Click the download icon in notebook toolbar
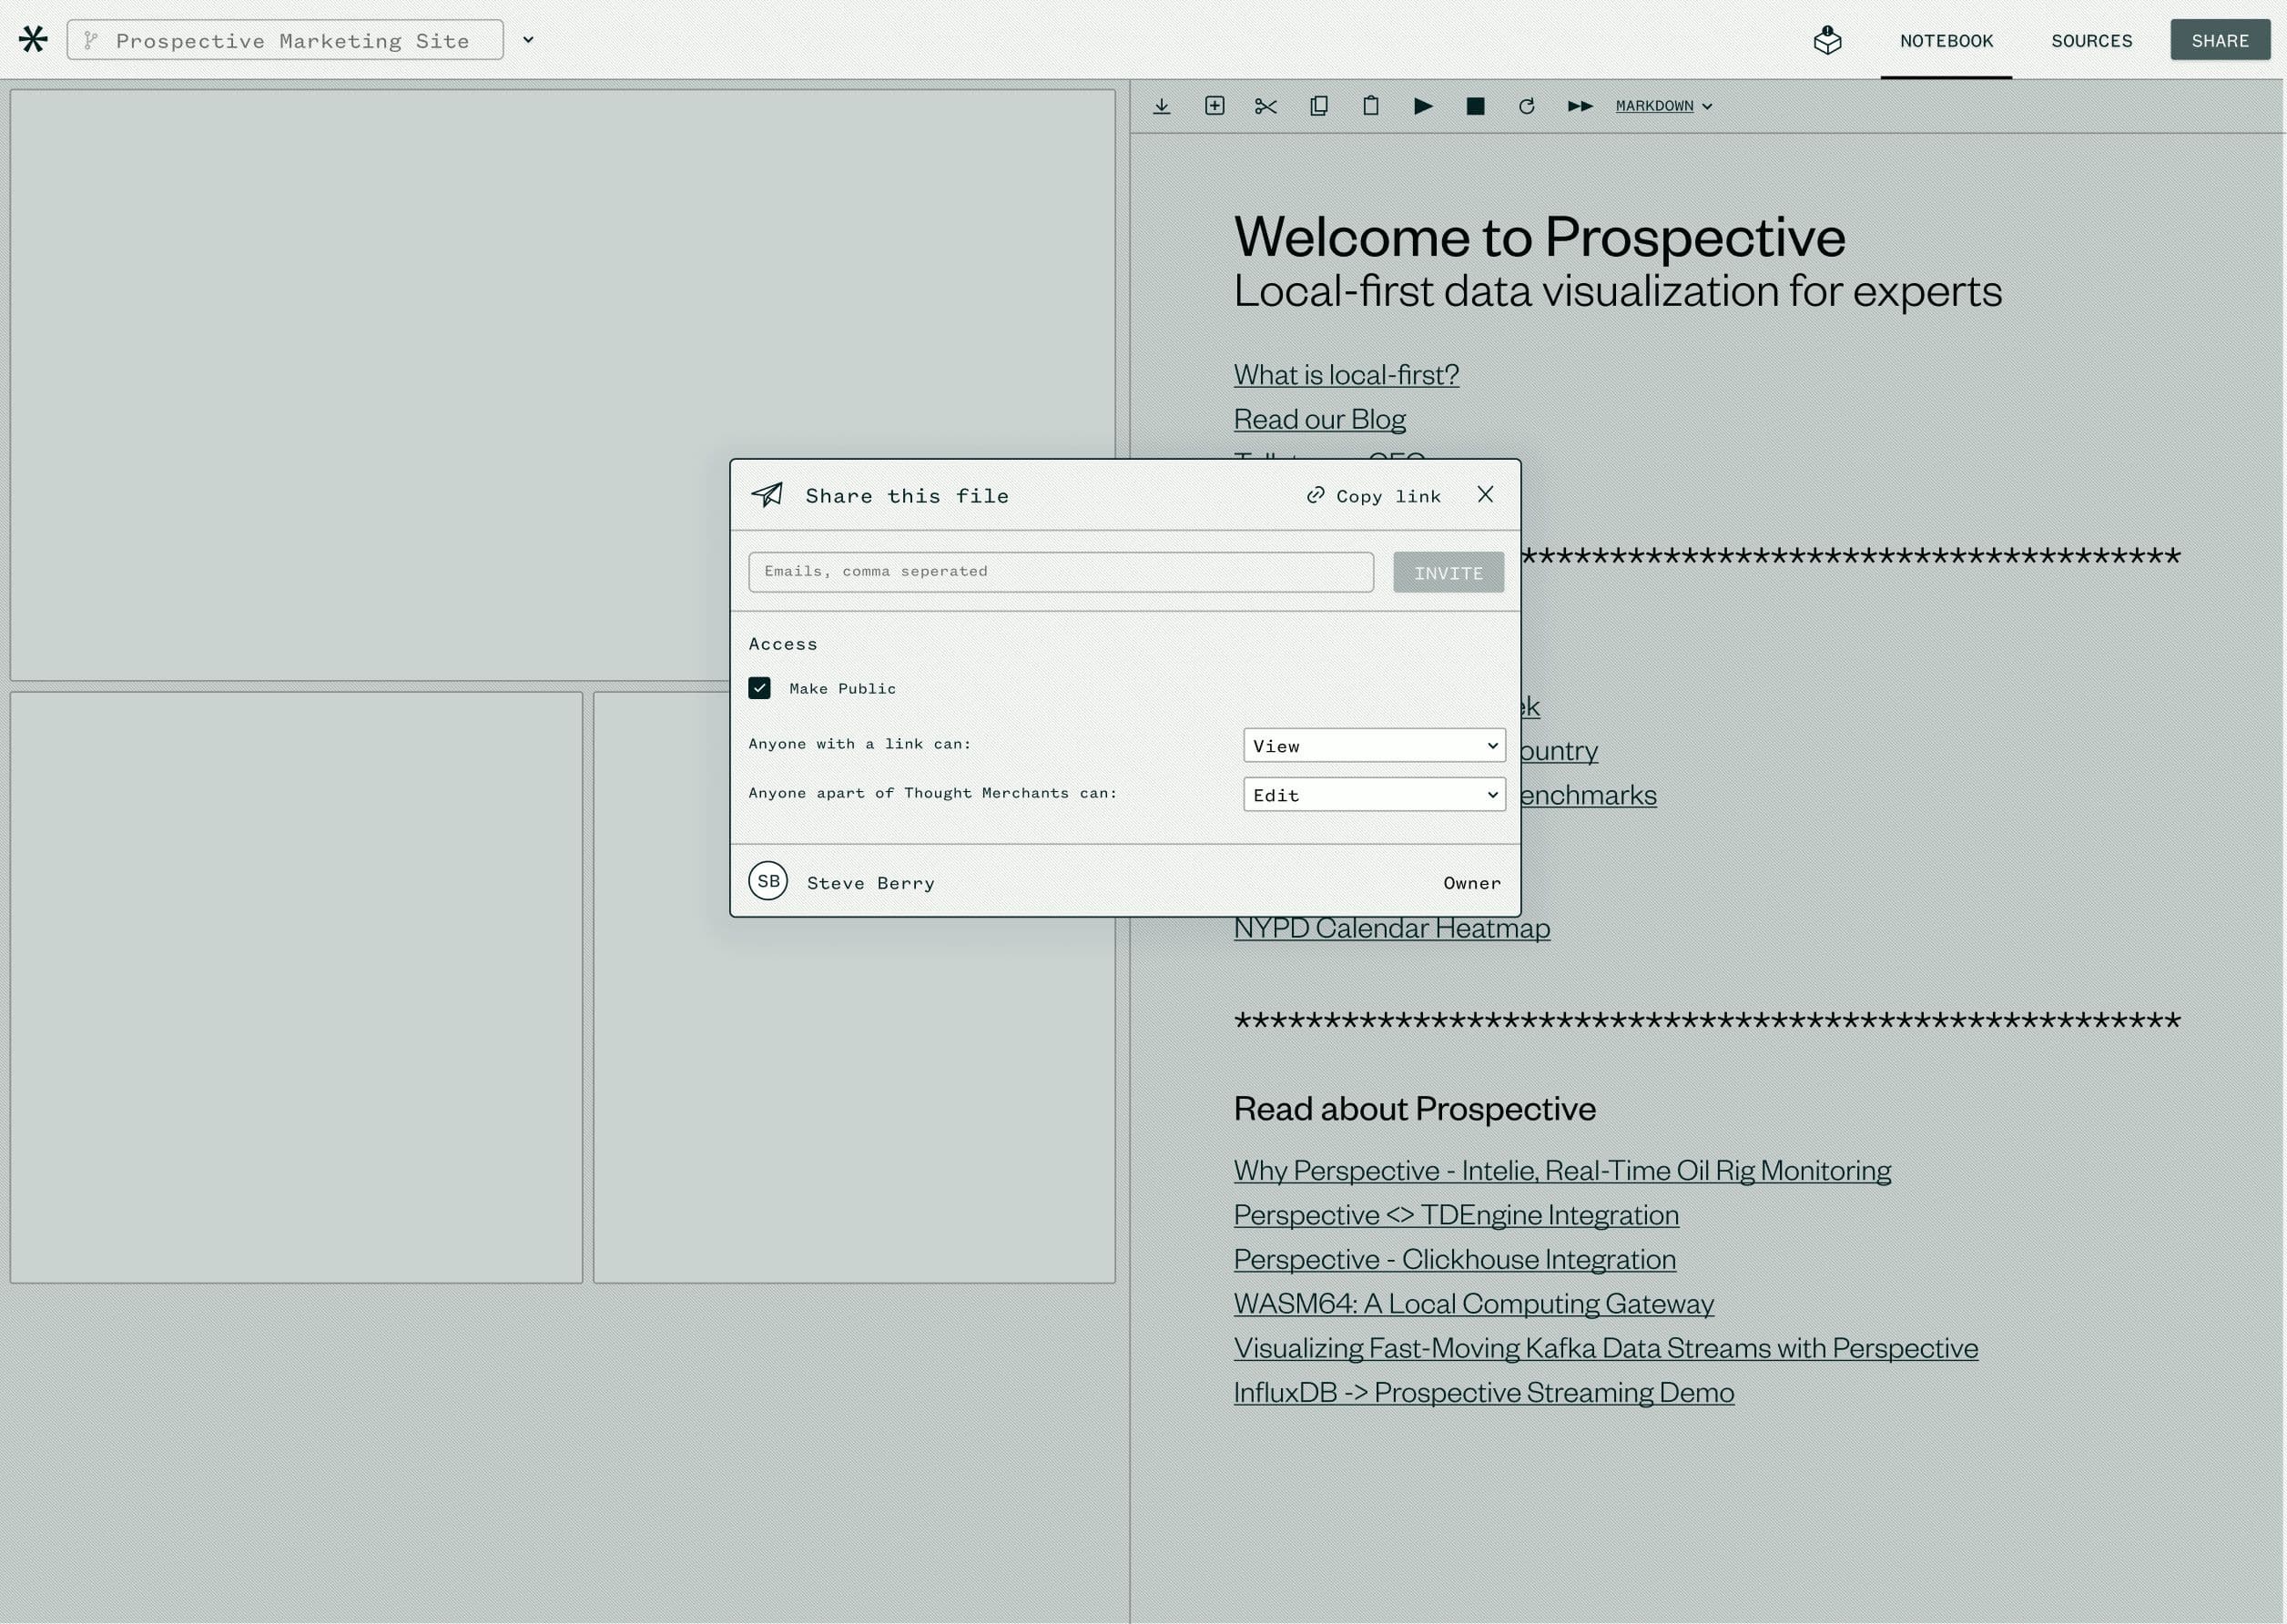The height and width of the screenshot is (1624, 2287). coord(1161,106)
